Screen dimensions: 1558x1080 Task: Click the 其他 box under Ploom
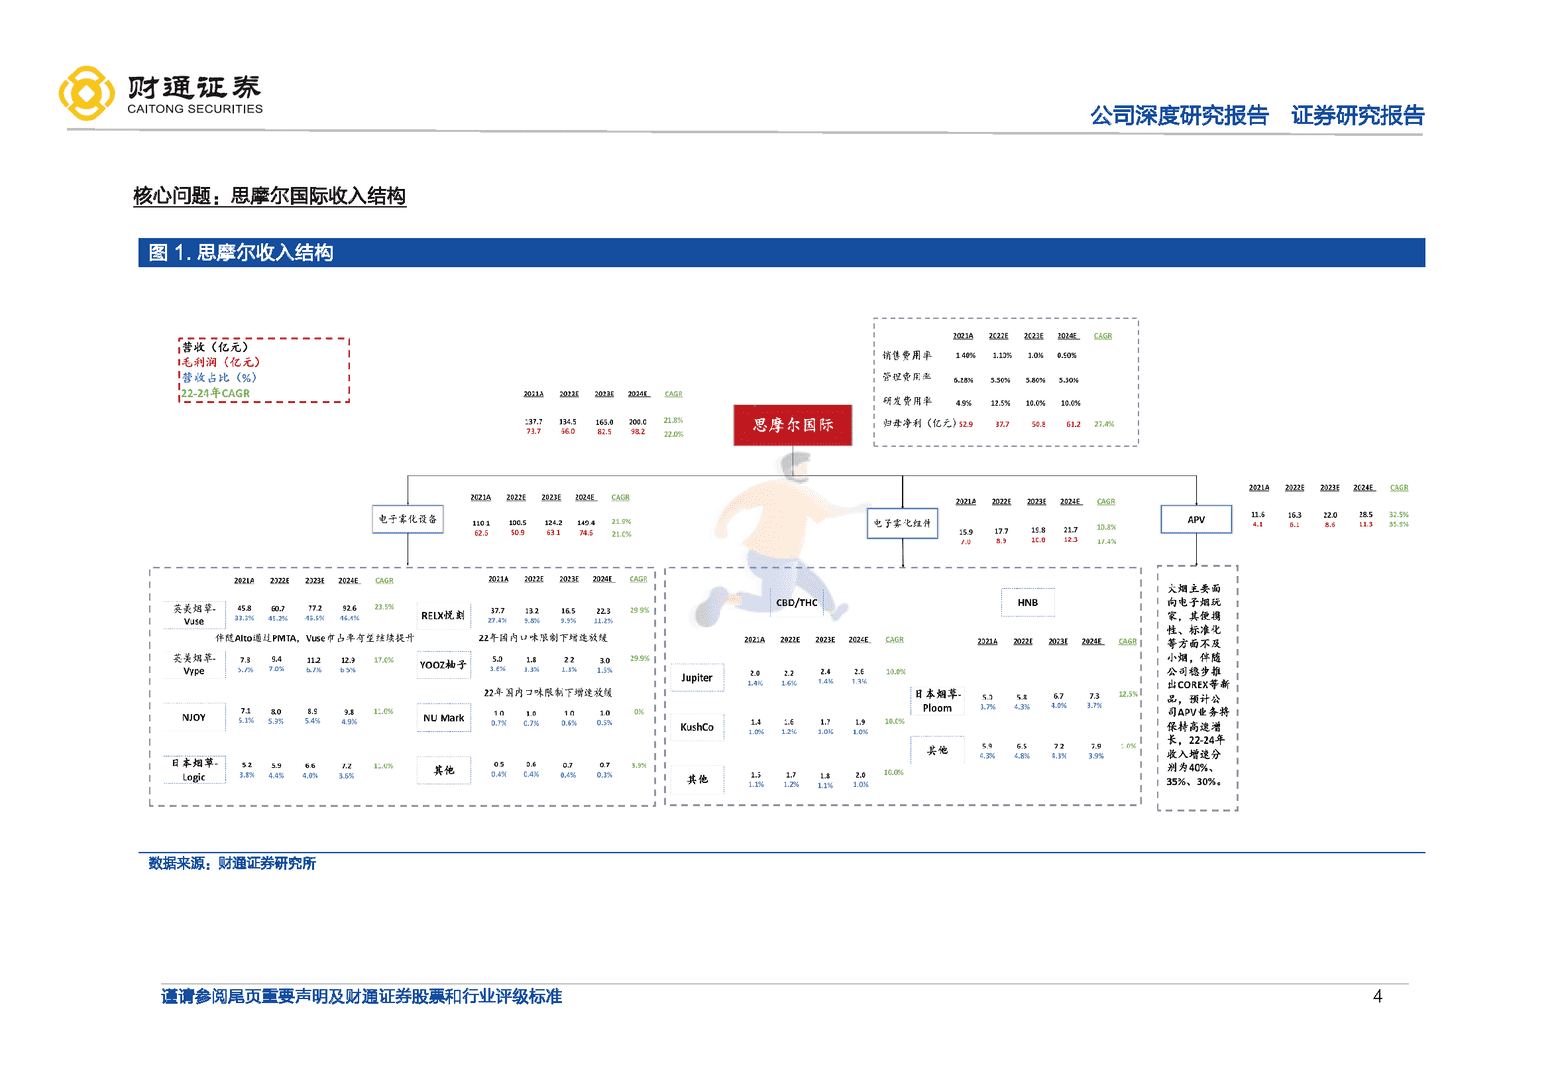point(937,750)
